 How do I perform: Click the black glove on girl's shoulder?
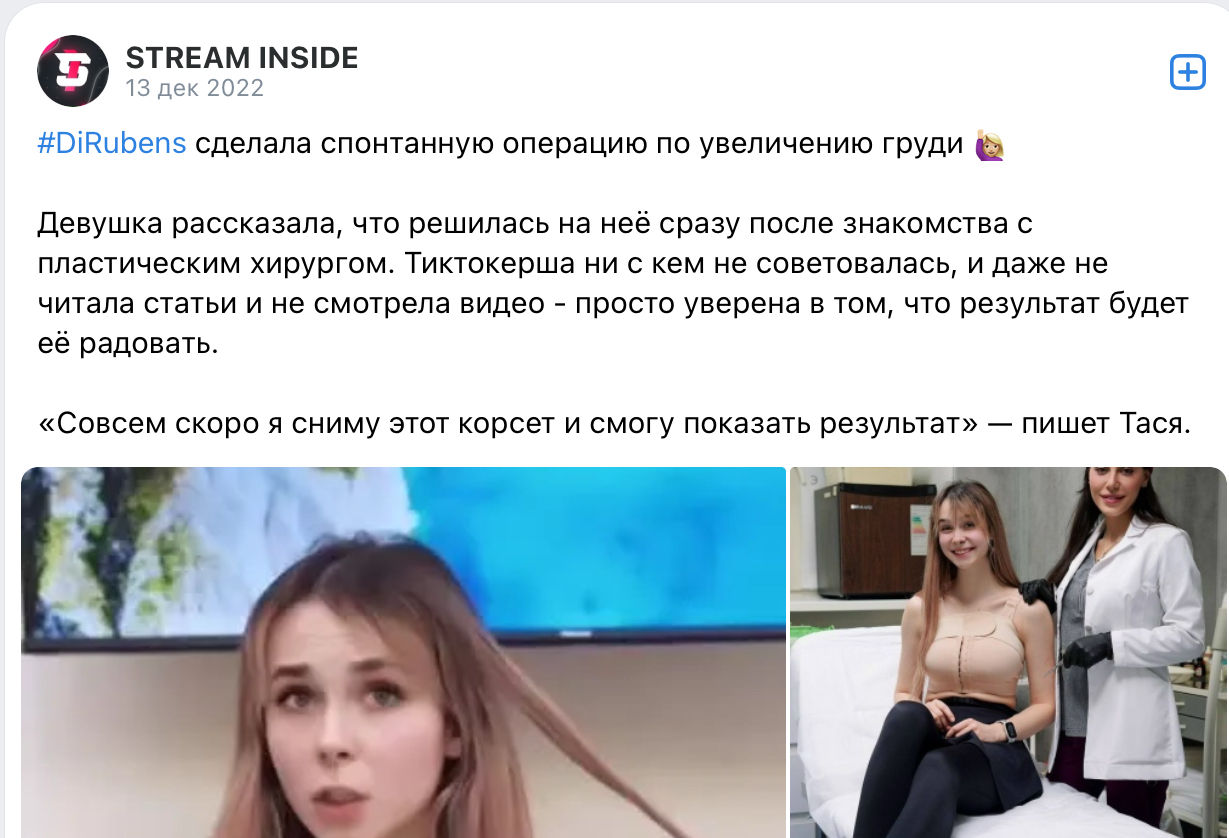pyautogui.click(x=1038, y=595)
